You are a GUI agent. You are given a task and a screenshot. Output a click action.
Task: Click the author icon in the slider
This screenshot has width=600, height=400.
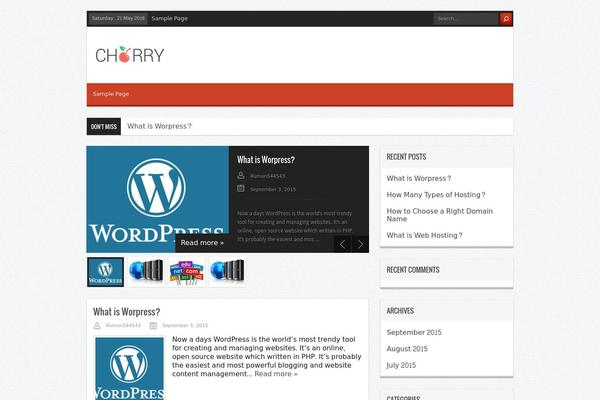click(x=241, y=175)
